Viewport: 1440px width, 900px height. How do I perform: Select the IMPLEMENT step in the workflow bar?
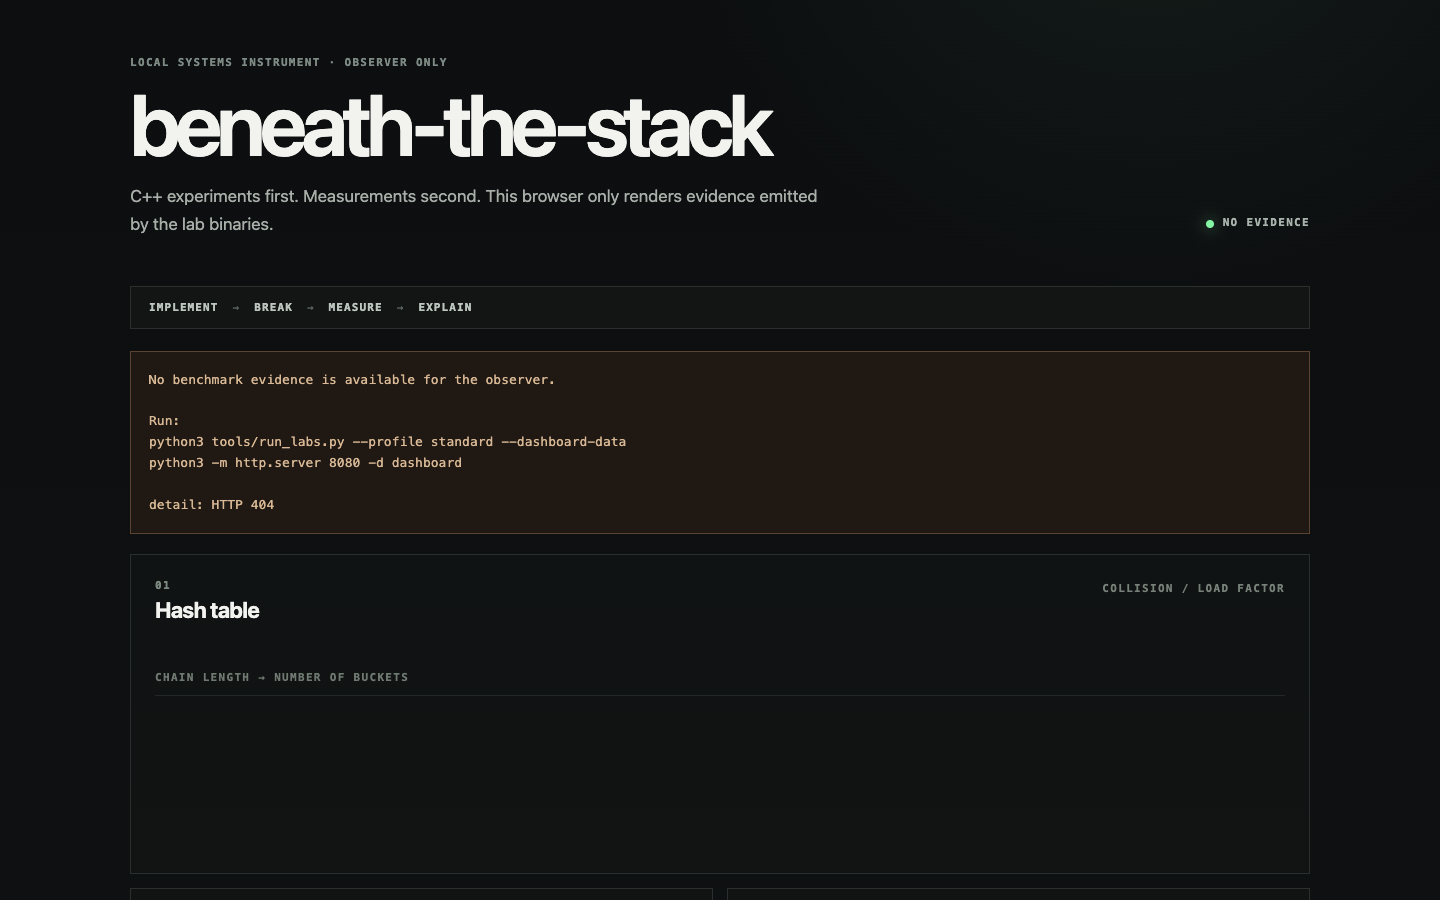(x=183, y=307)
